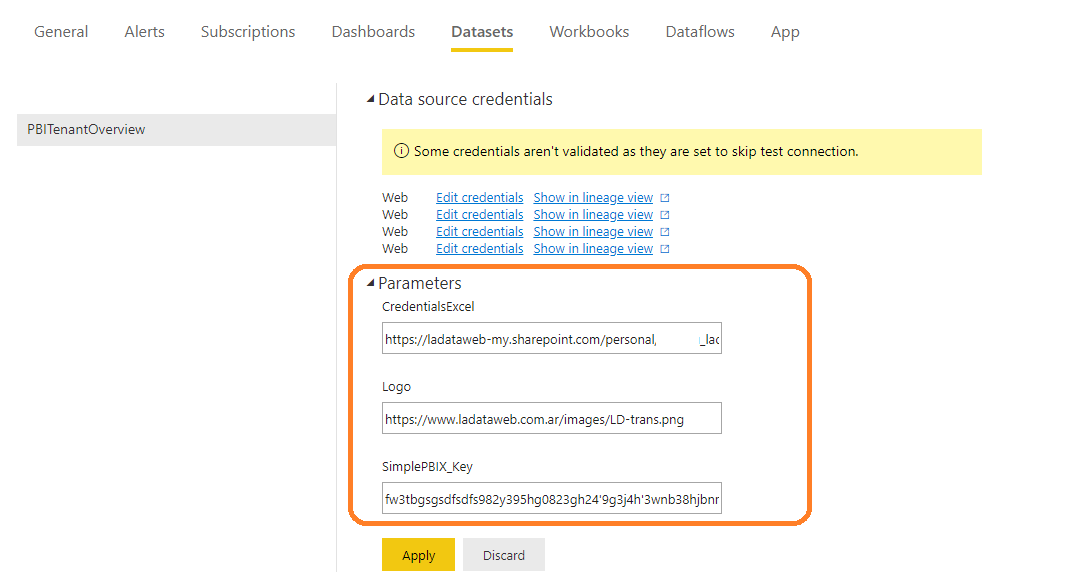Click into the Logo URL input field
Image resolution: width=1066 pixels, height=572 pixels.
coord(551,419)
